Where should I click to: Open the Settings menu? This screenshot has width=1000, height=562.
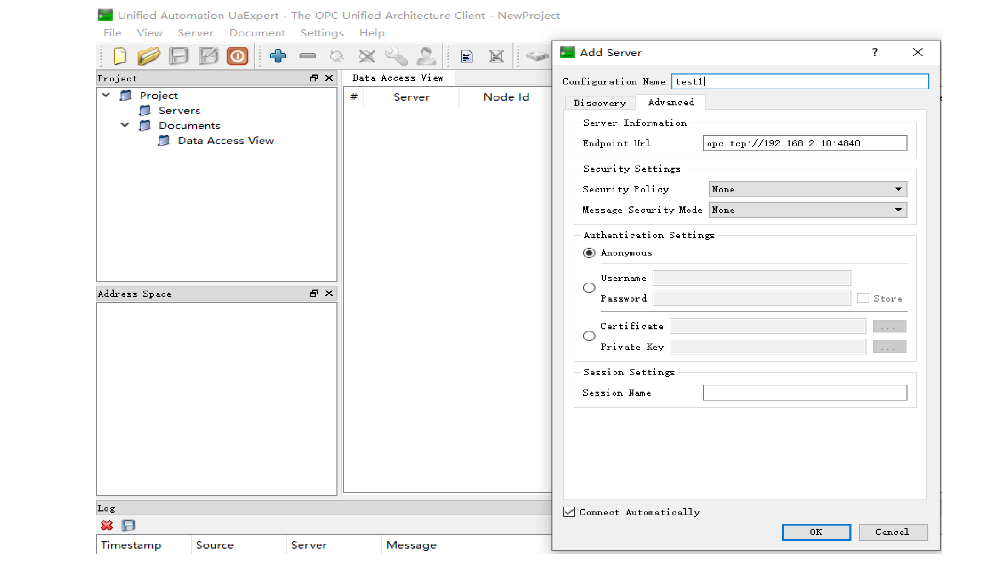pos(321,33)
